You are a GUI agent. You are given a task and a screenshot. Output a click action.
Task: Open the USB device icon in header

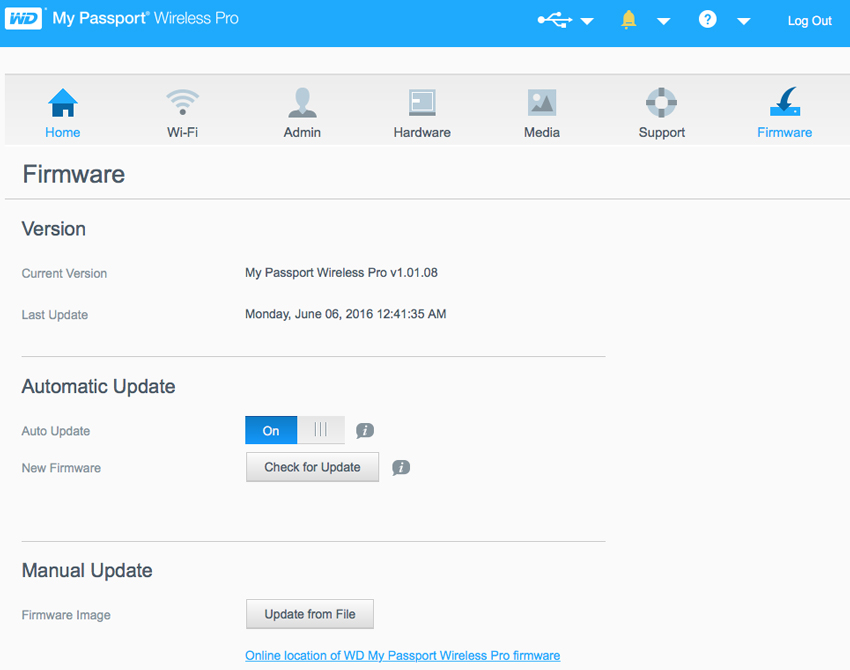555,21
